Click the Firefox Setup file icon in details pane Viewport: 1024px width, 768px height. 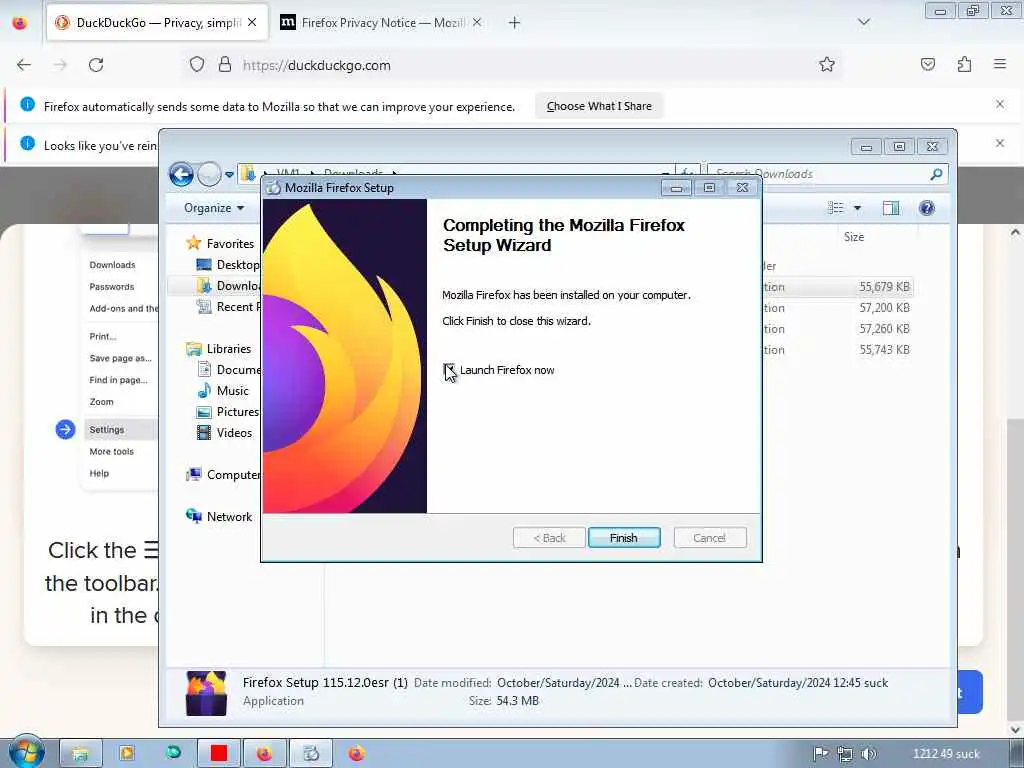point(206,693)
